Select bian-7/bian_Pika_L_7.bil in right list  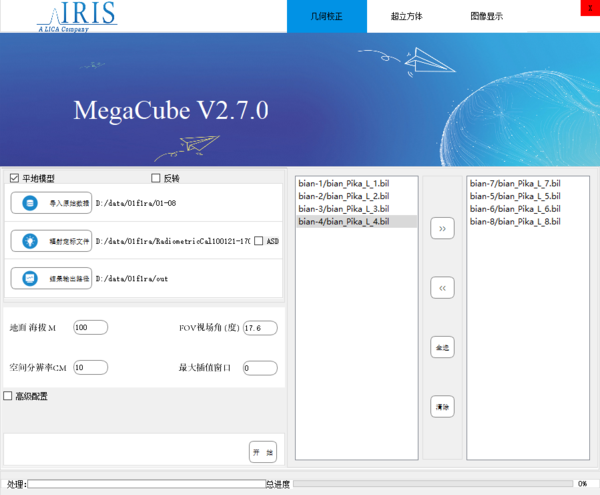(528, 183)
